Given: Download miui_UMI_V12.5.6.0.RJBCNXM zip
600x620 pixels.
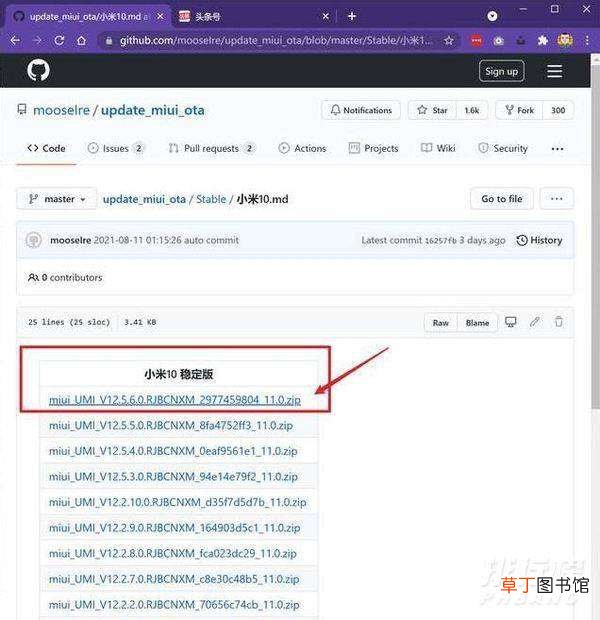Looking at the screenshot, I should (174, 400).
